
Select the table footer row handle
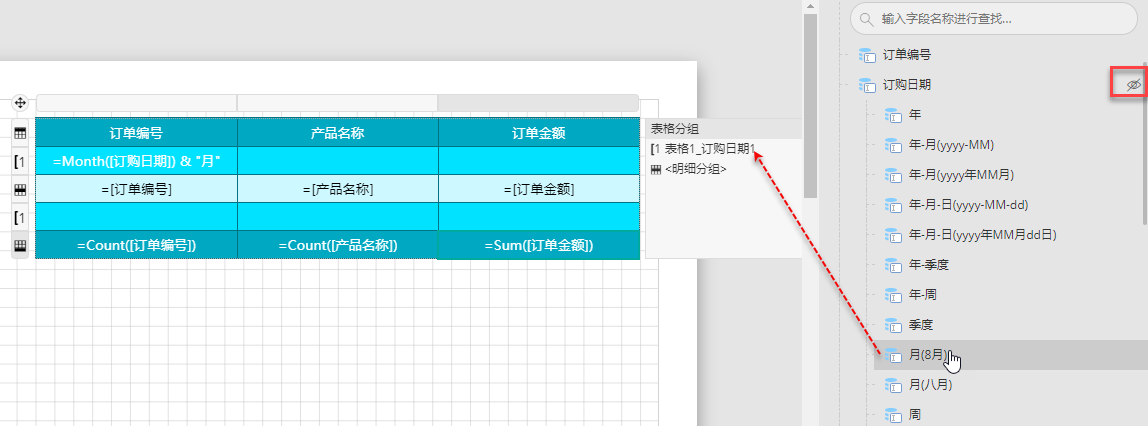click(20, 245)
